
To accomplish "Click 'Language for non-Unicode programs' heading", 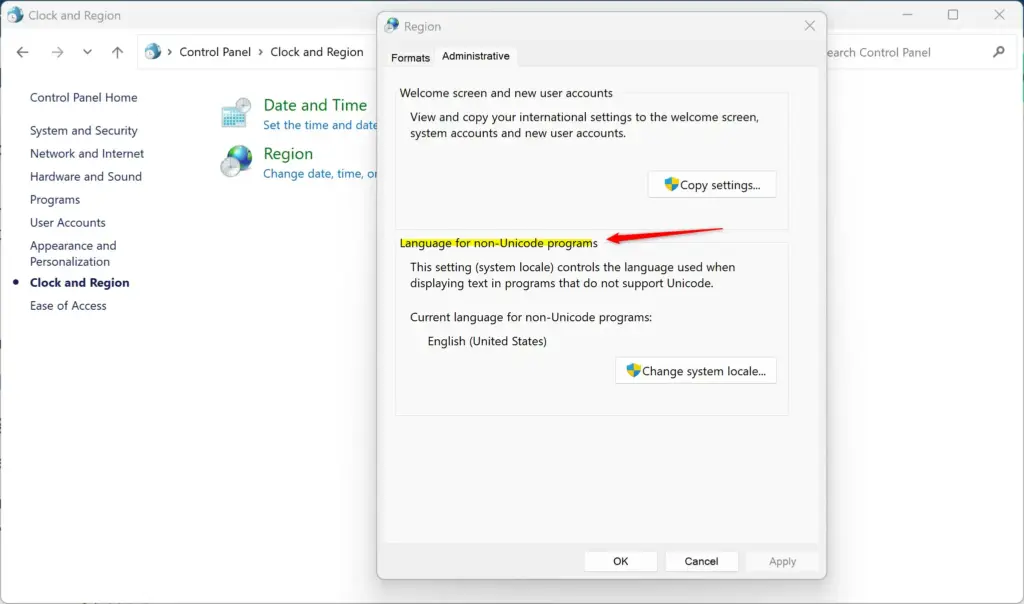I will 498,243.
